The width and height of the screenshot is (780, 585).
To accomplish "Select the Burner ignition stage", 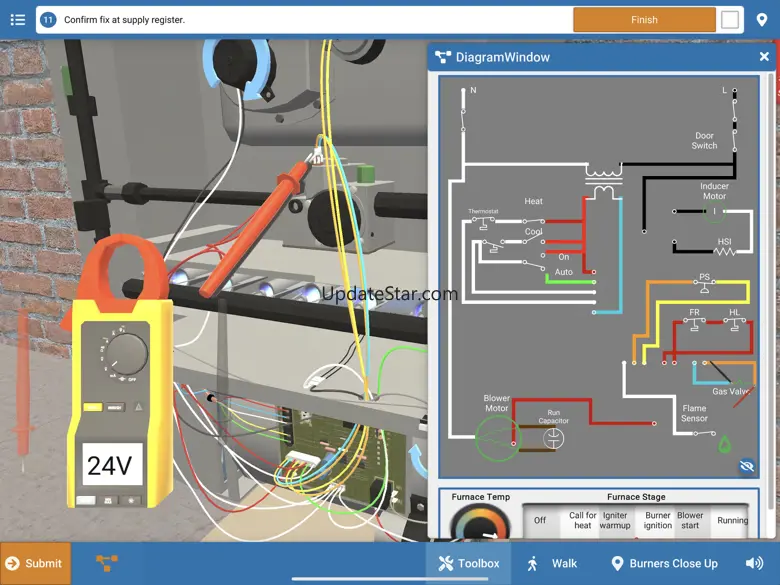I will click(x=658, y=520).
